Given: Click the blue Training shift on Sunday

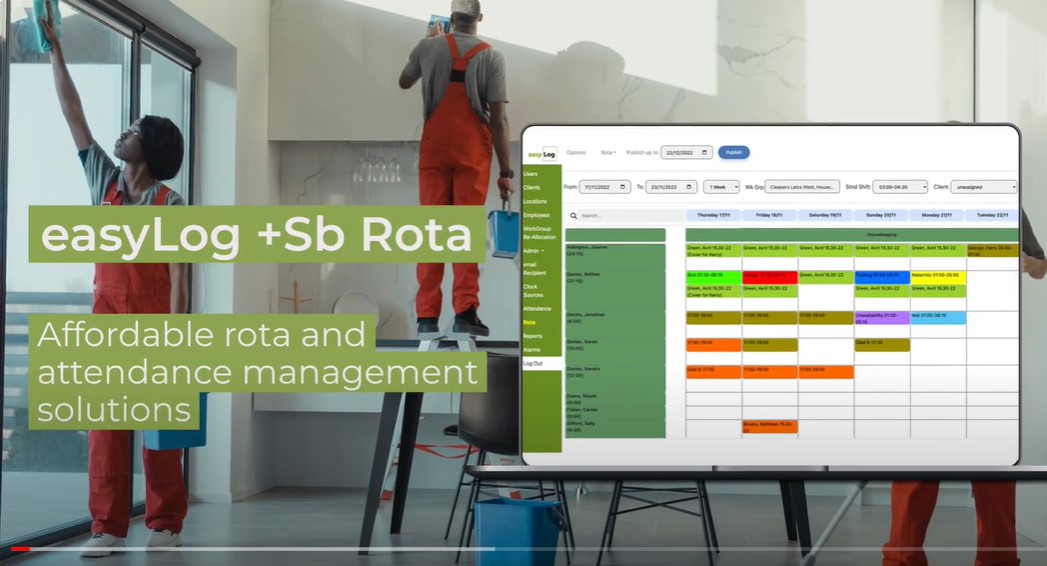Looking at the screenshot, I should tap(881, 277).
